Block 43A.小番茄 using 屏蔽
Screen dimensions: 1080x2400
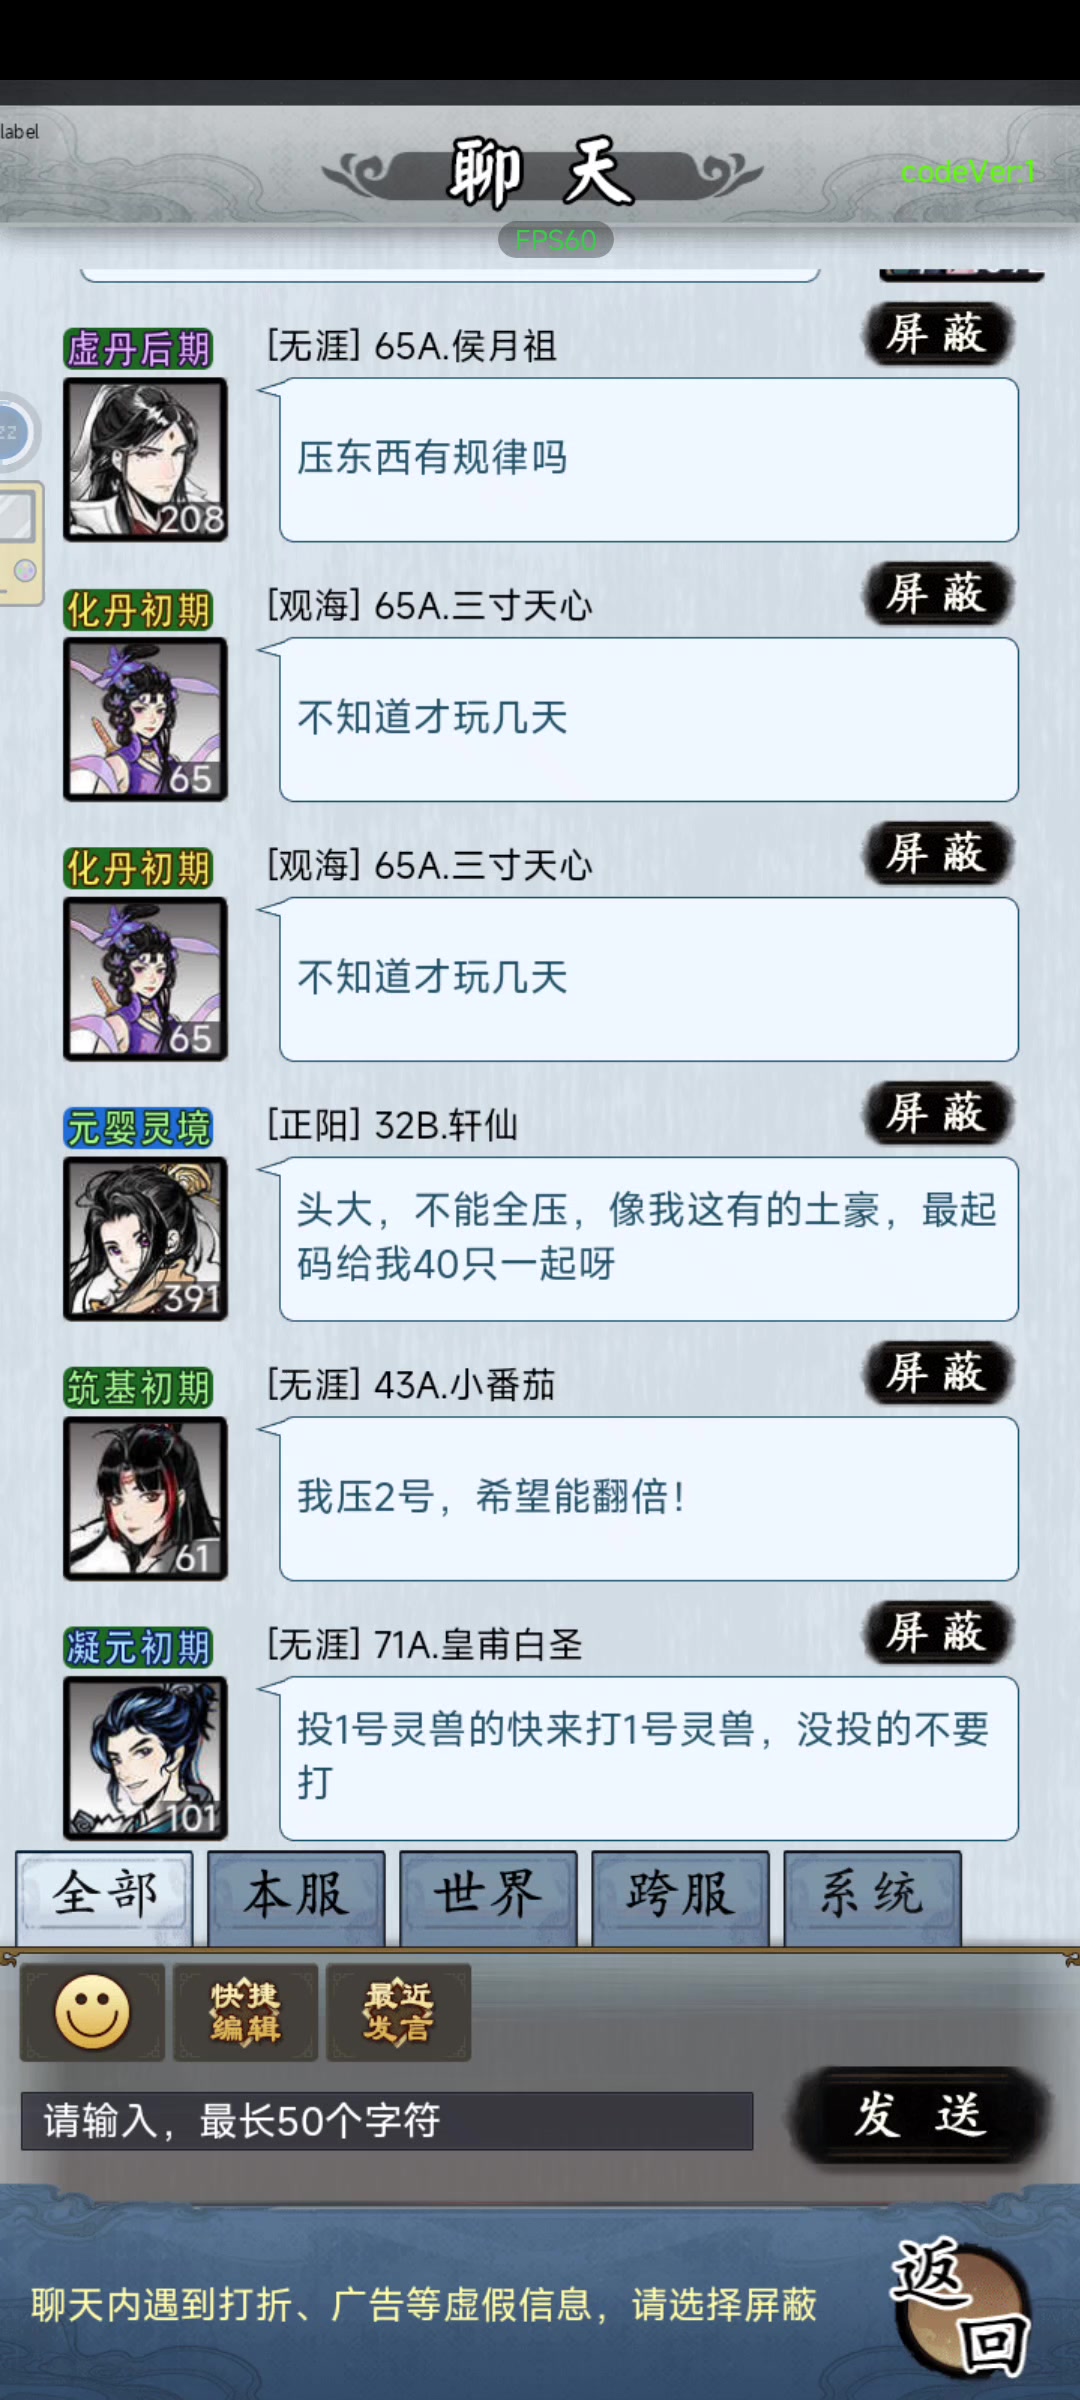938,1373
